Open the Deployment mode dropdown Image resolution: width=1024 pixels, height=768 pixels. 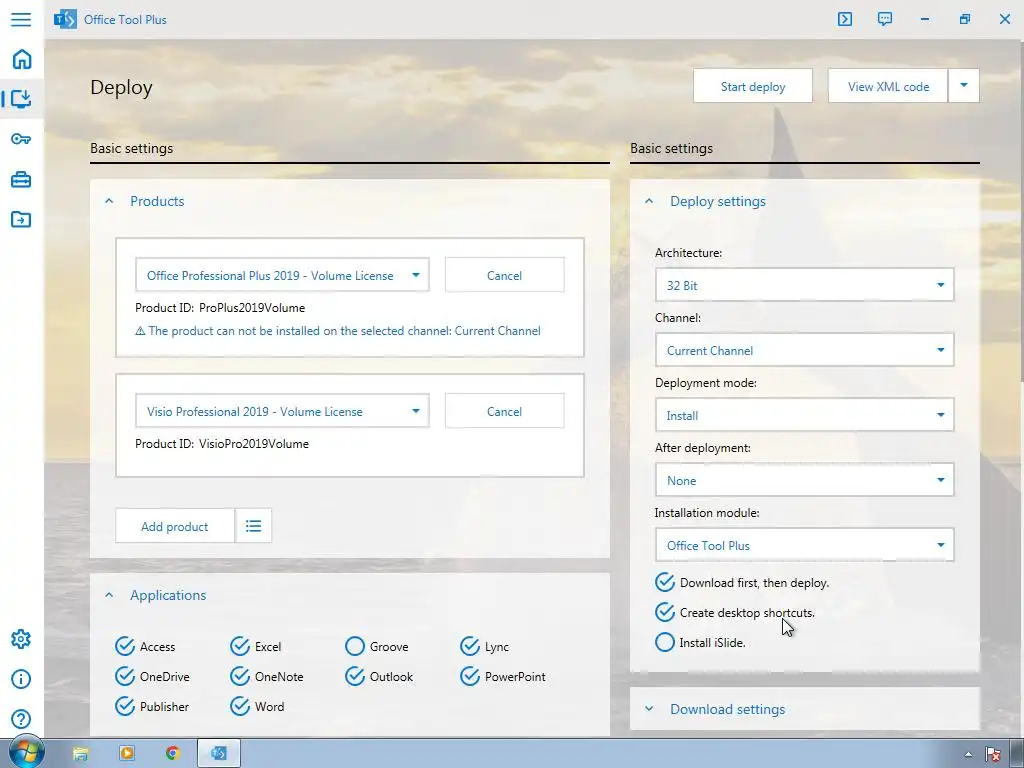804,415
